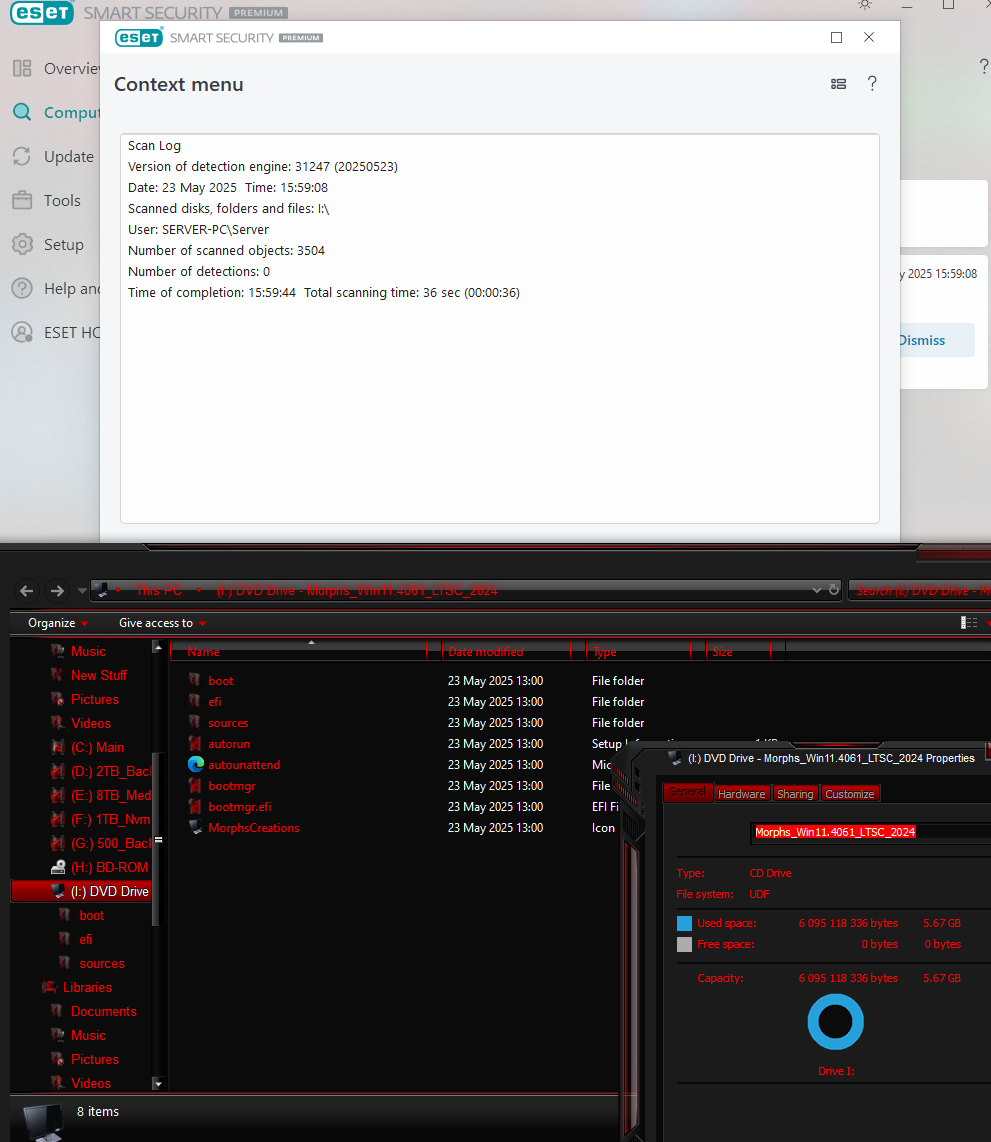
Task: Switch to the Hardware tab in Properties
Action: click(x=741, y=794)
